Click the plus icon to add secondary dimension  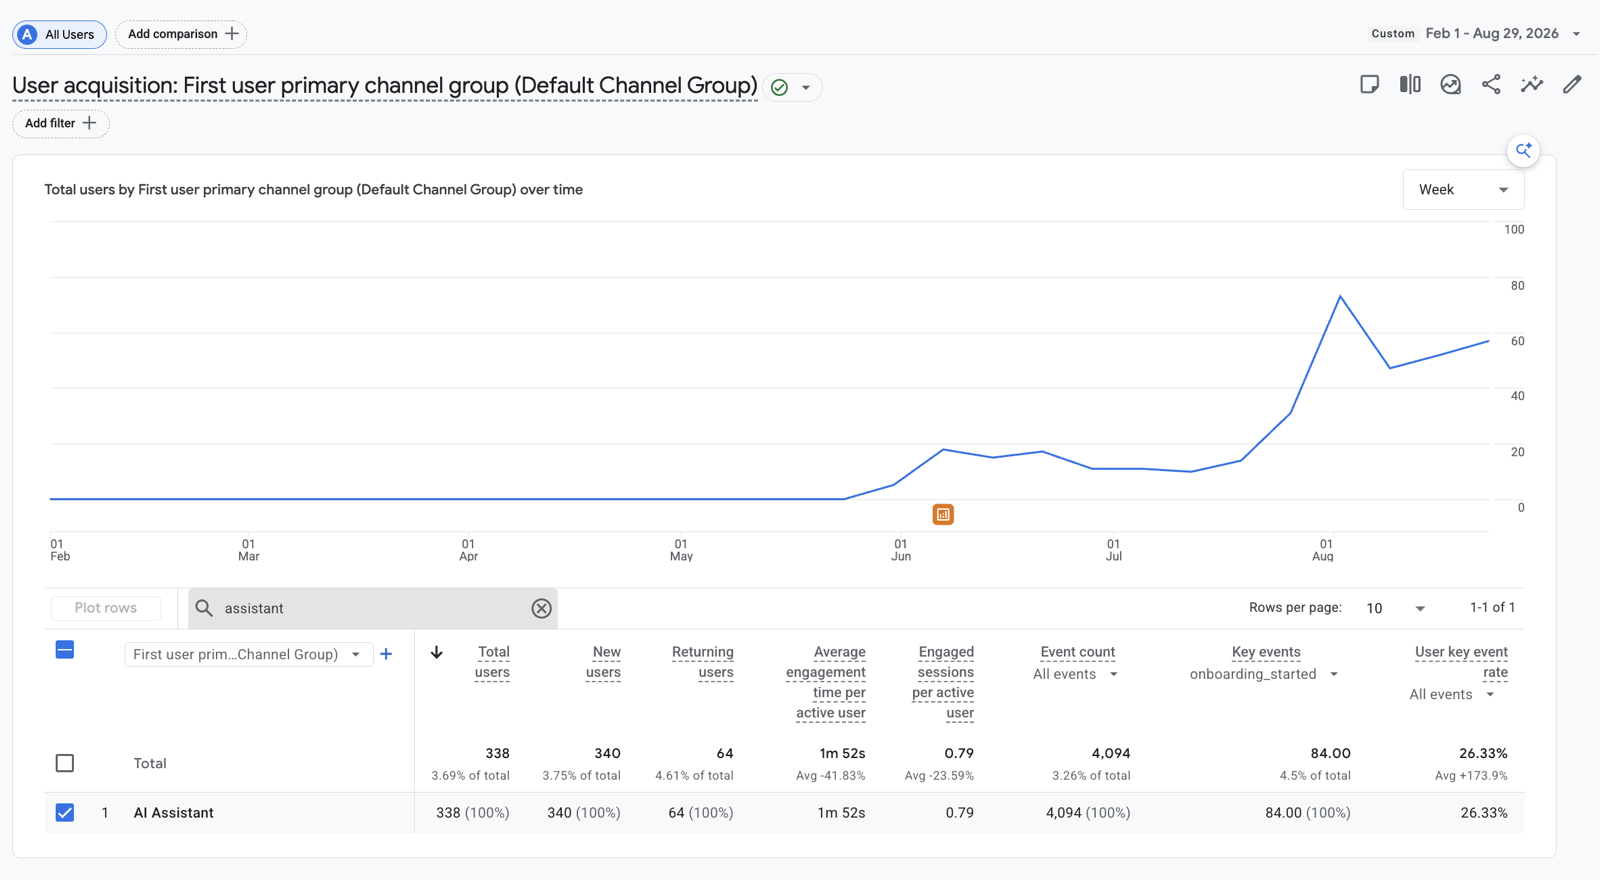click(x=386, y=654)
